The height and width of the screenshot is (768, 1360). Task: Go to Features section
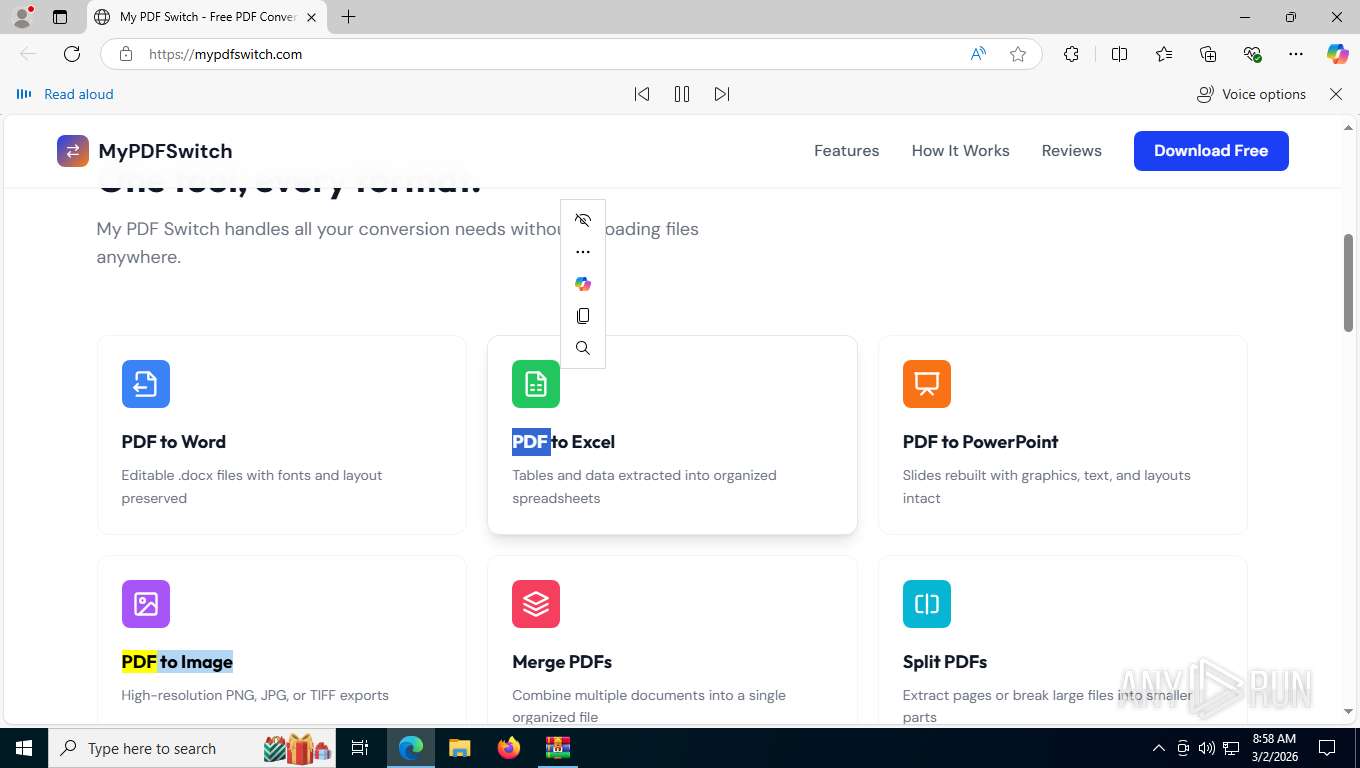[x=847, y=151]
